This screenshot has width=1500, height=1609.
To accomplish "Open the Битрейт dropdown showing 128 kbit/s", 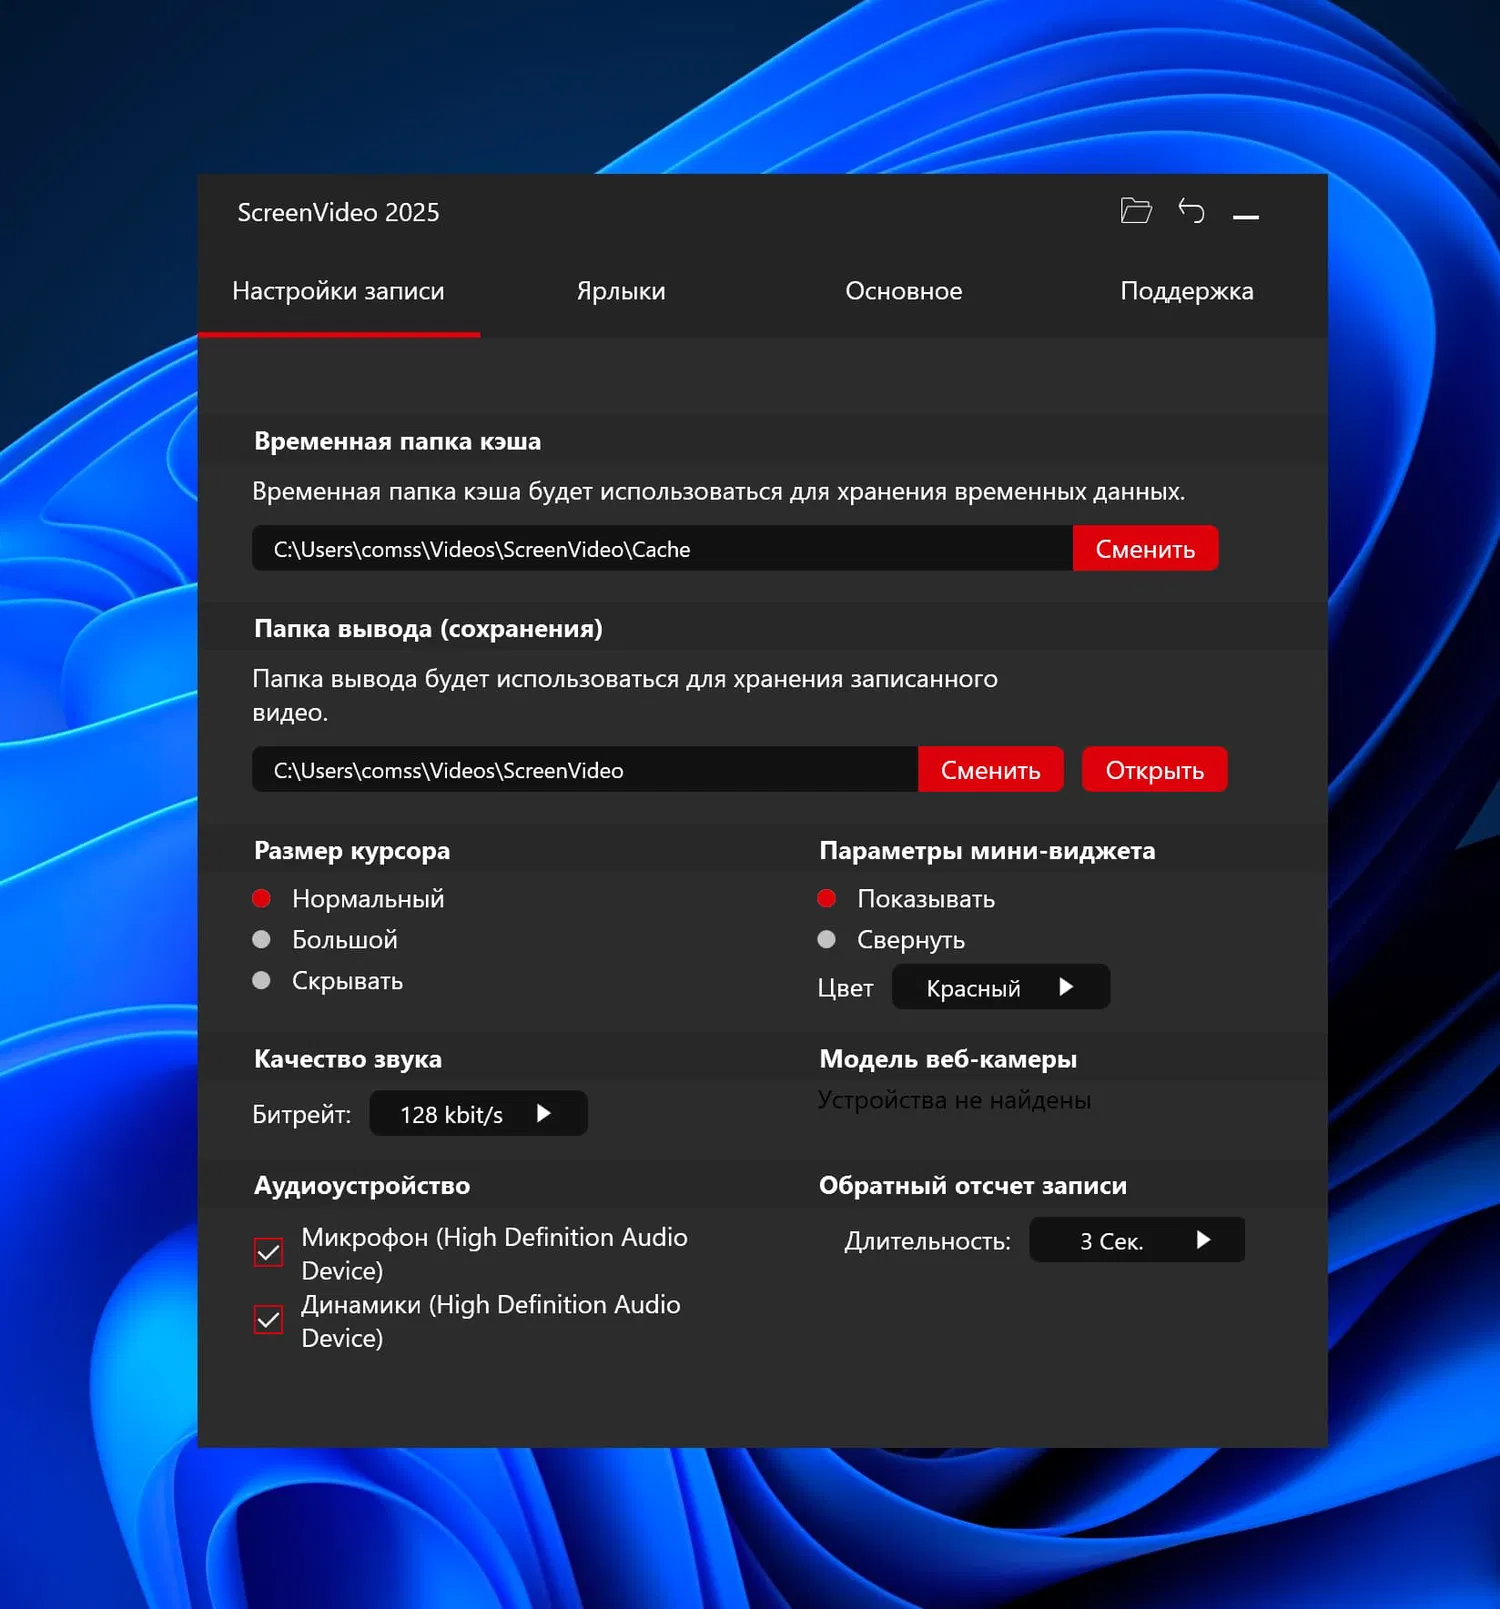I will coord(478,1113).
